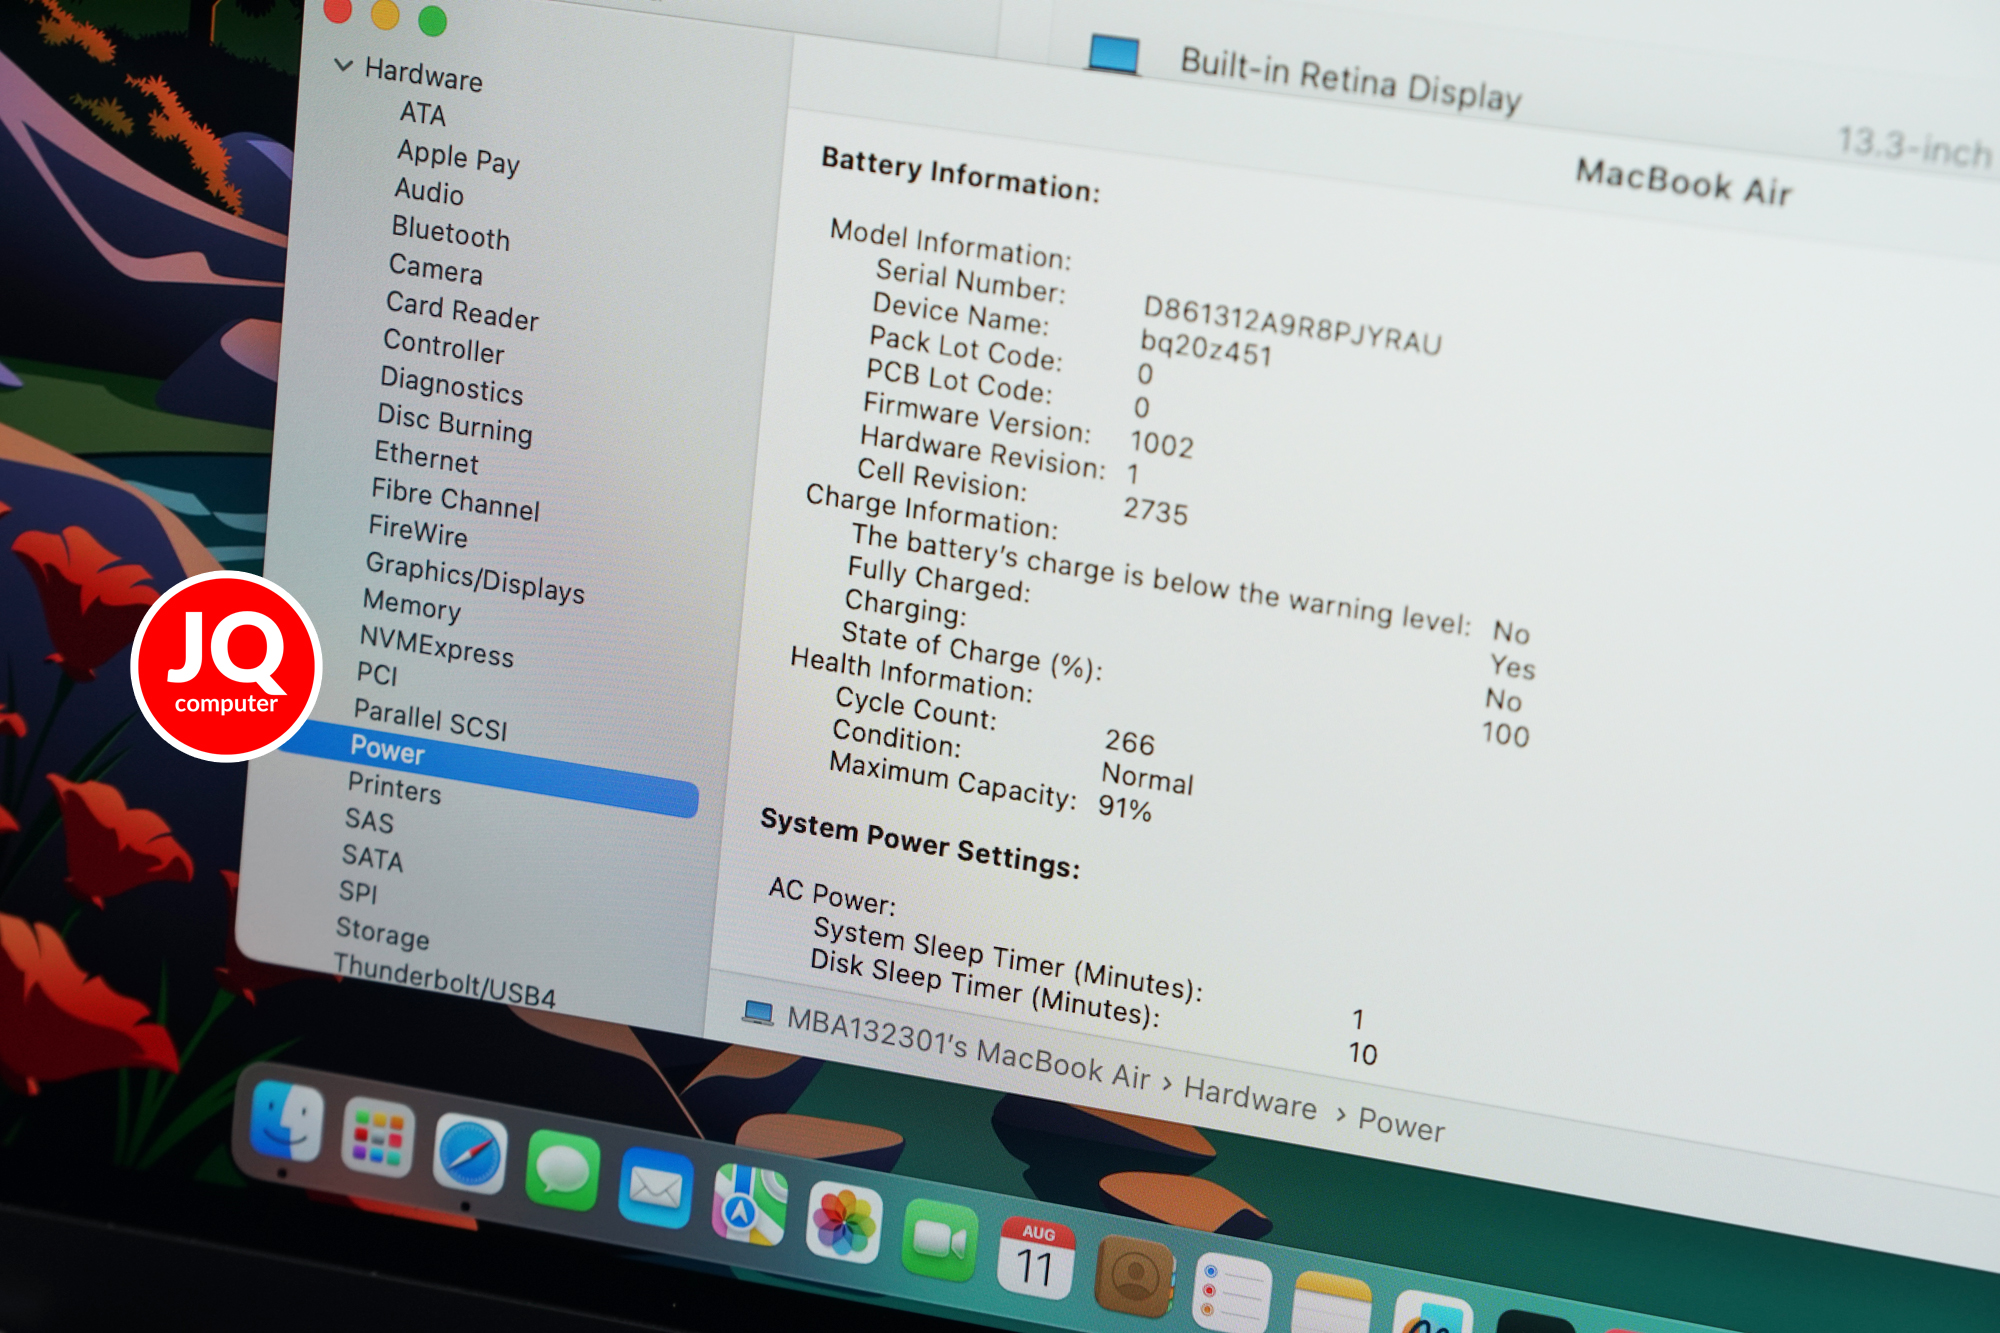Open Messages app in the Dock

tap(562, 1170)
